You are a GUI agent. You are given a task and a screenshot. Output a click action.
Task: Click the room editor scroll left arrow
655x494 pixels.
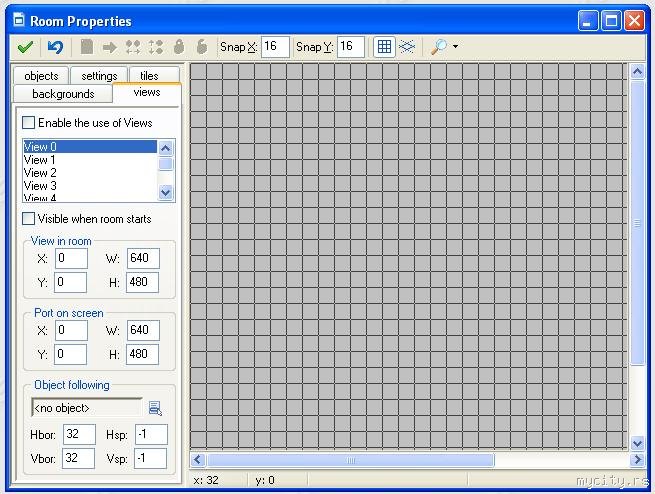coord(197,460)
